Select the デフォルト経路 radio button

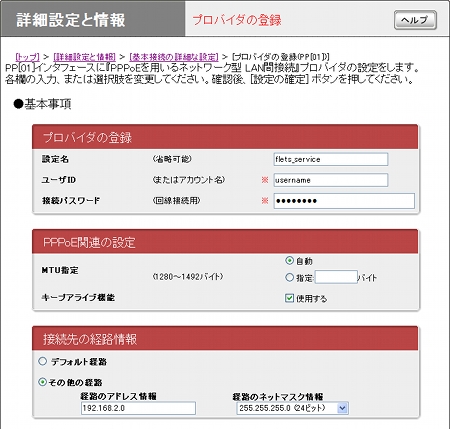pos(43,361)
